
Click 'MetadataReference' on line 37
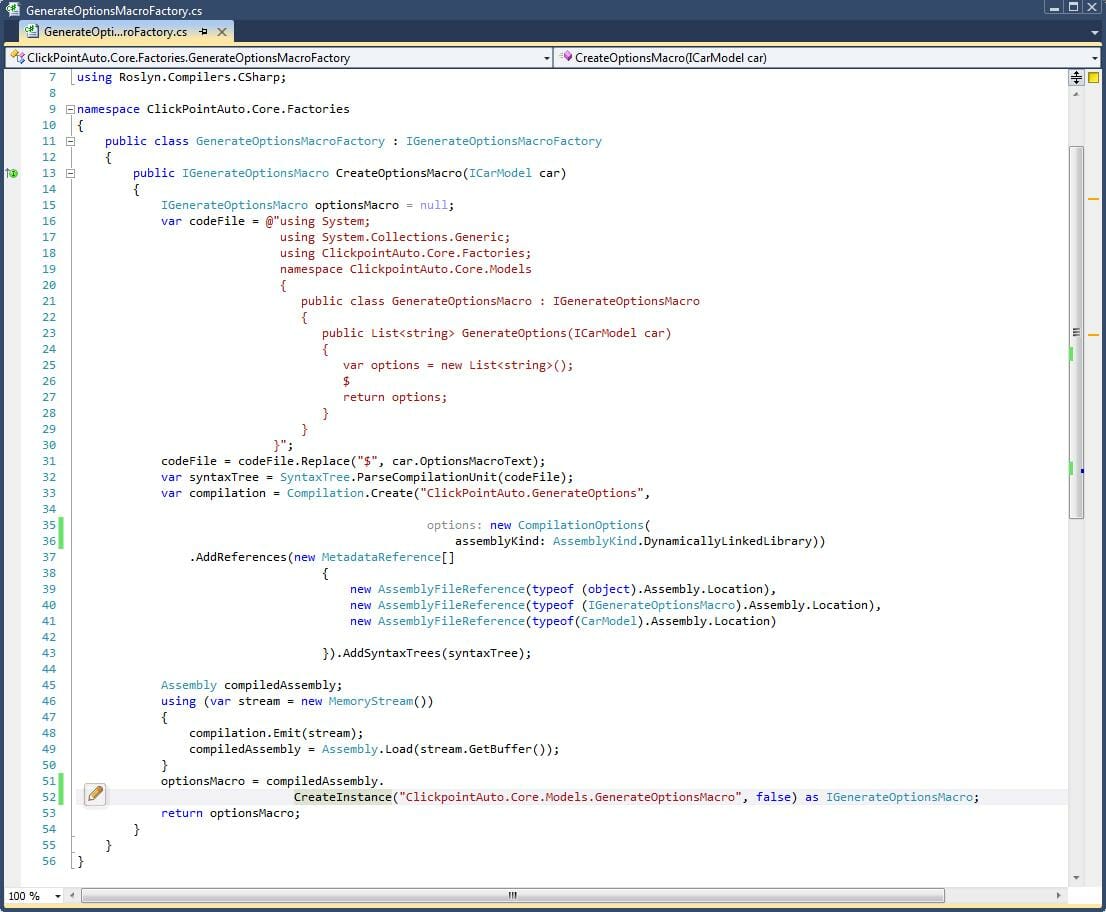[x=381, y=557]
